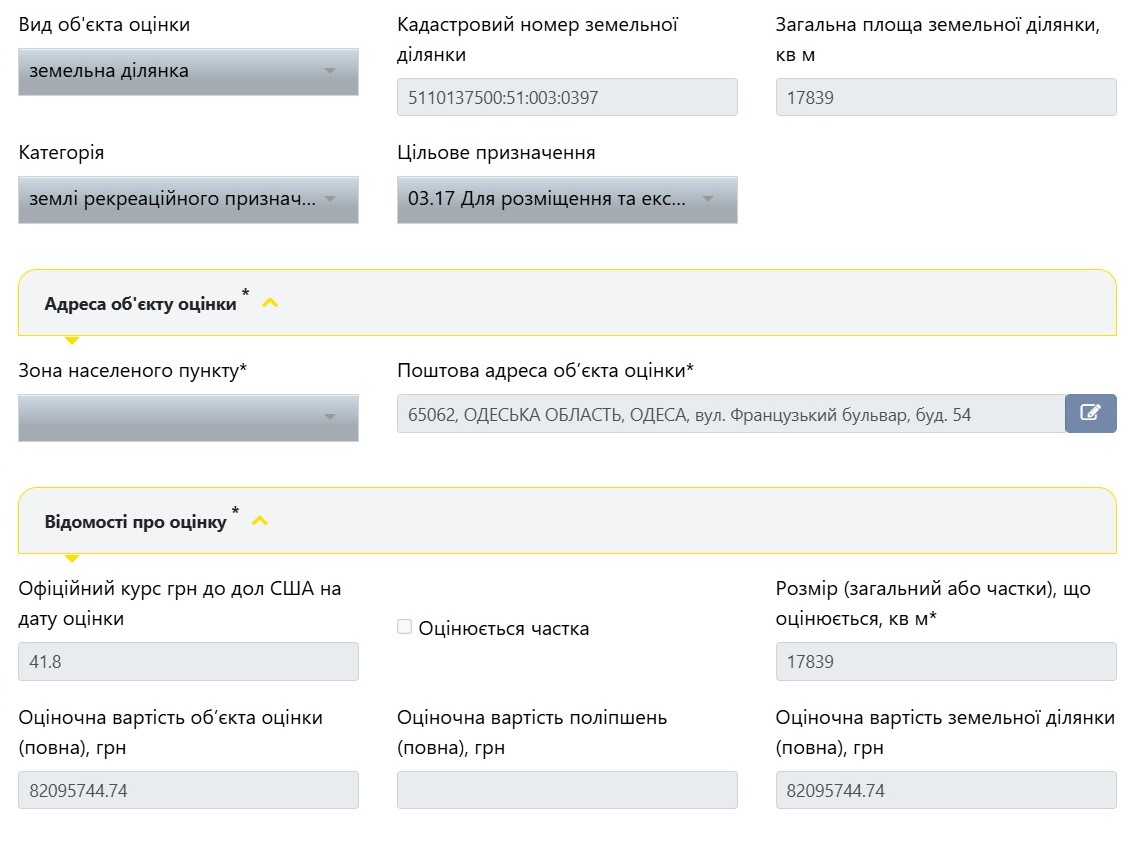Click the cadastral number input field
This screenshot has width=1134, height=841.
point(567,98)
